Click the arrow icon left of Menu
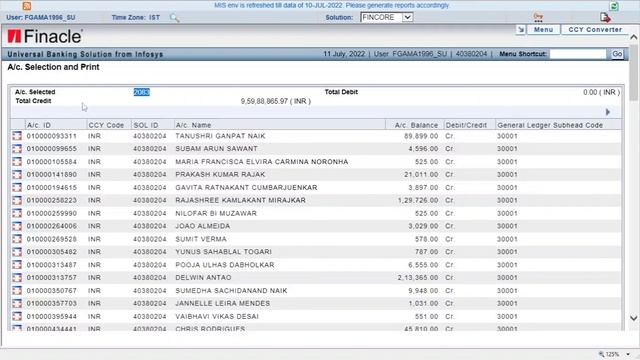The image size is (640, 360). [x=520, y=30]
